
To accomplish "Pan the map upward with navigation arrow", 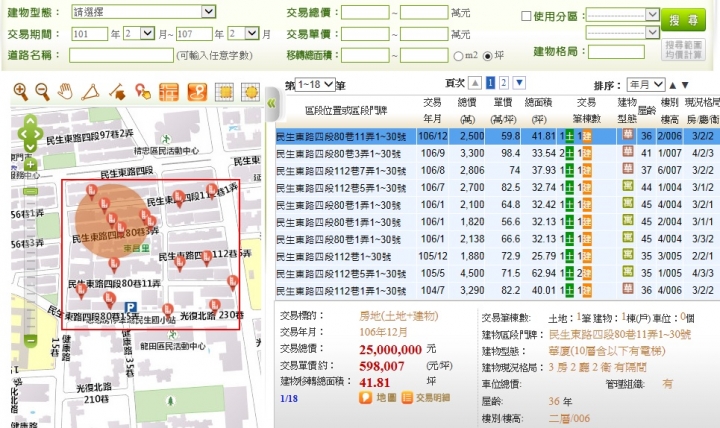I will point(30,123).
